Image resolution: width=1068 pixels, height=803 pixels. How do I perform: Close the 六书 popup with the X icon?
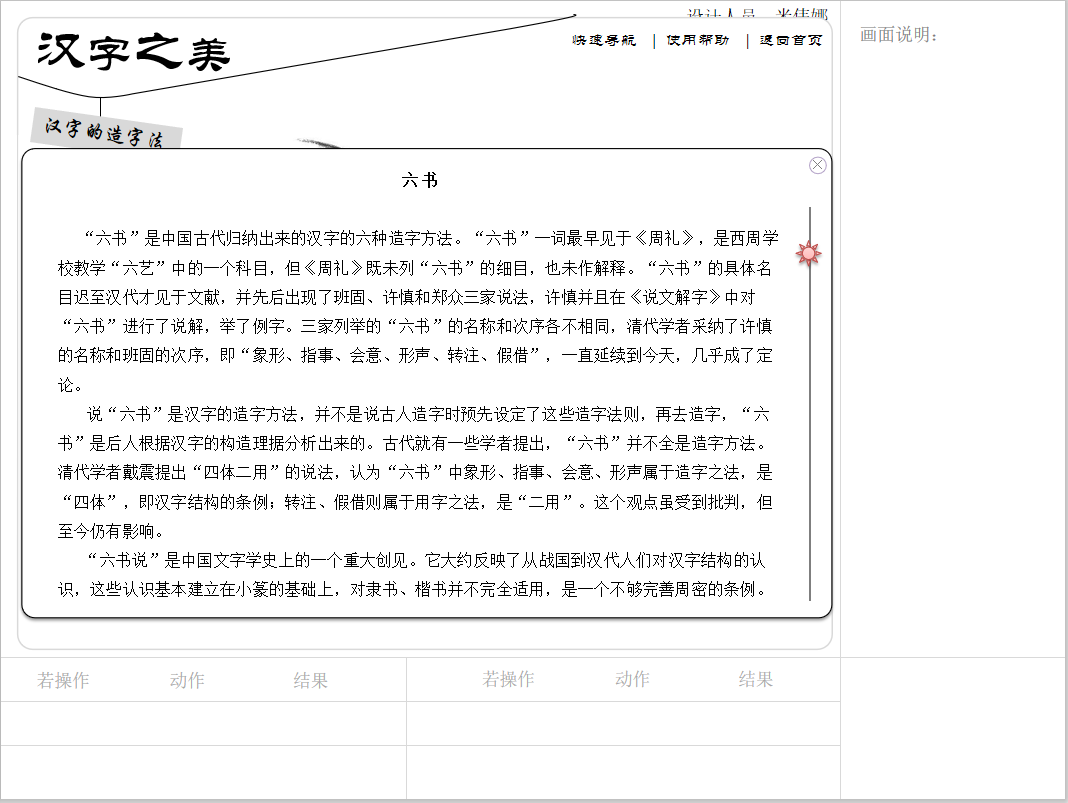817,166
